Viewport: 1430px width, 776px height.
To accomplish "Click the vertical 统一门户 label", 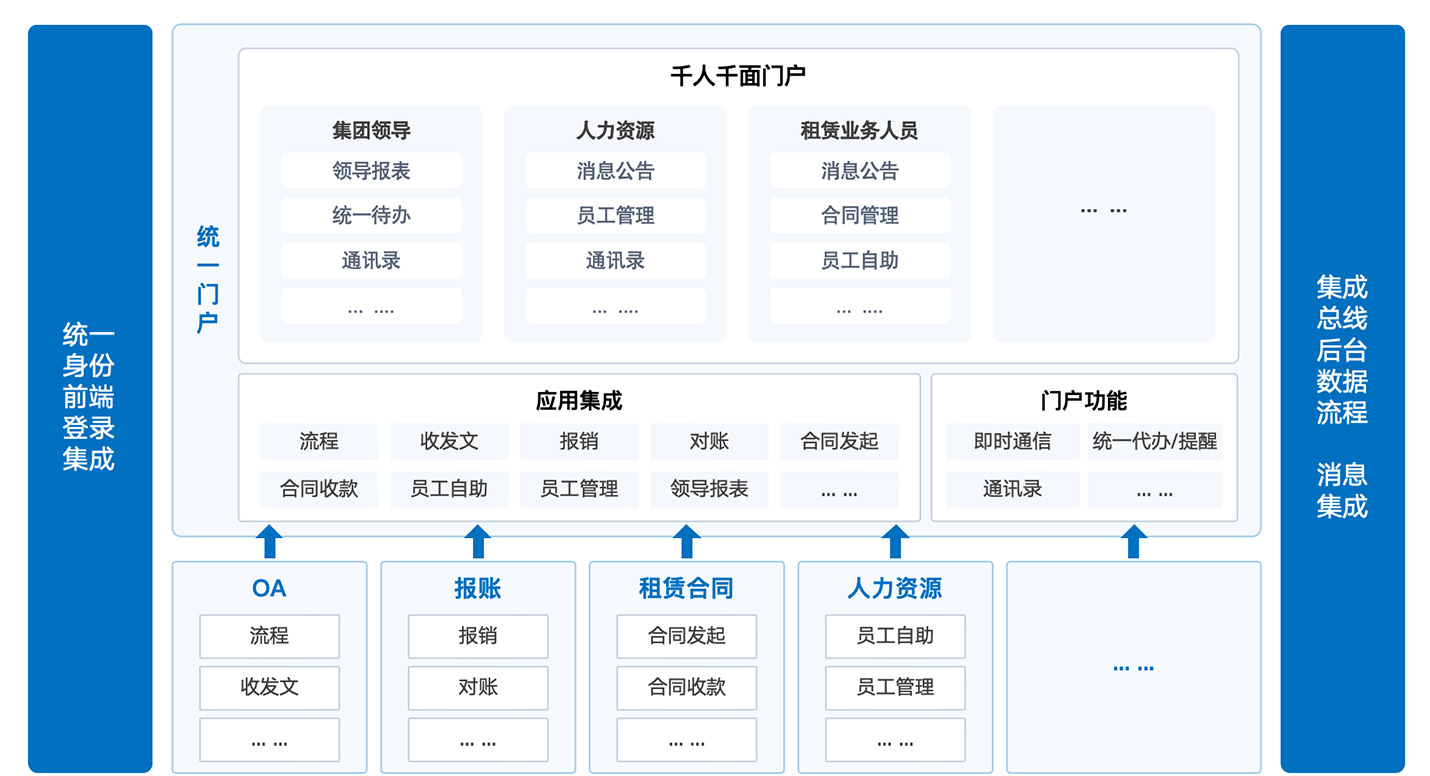I will pos(208,280).
